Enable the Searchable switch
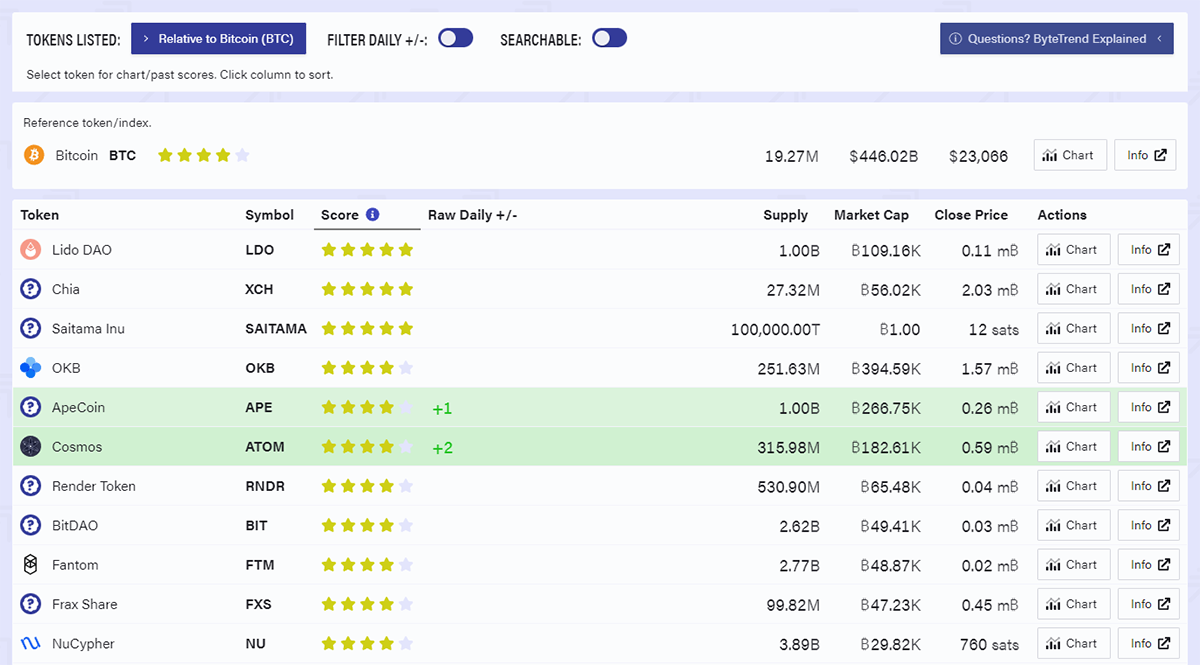This screenshot has height=665, width=1200. click(x=609, y=38)
